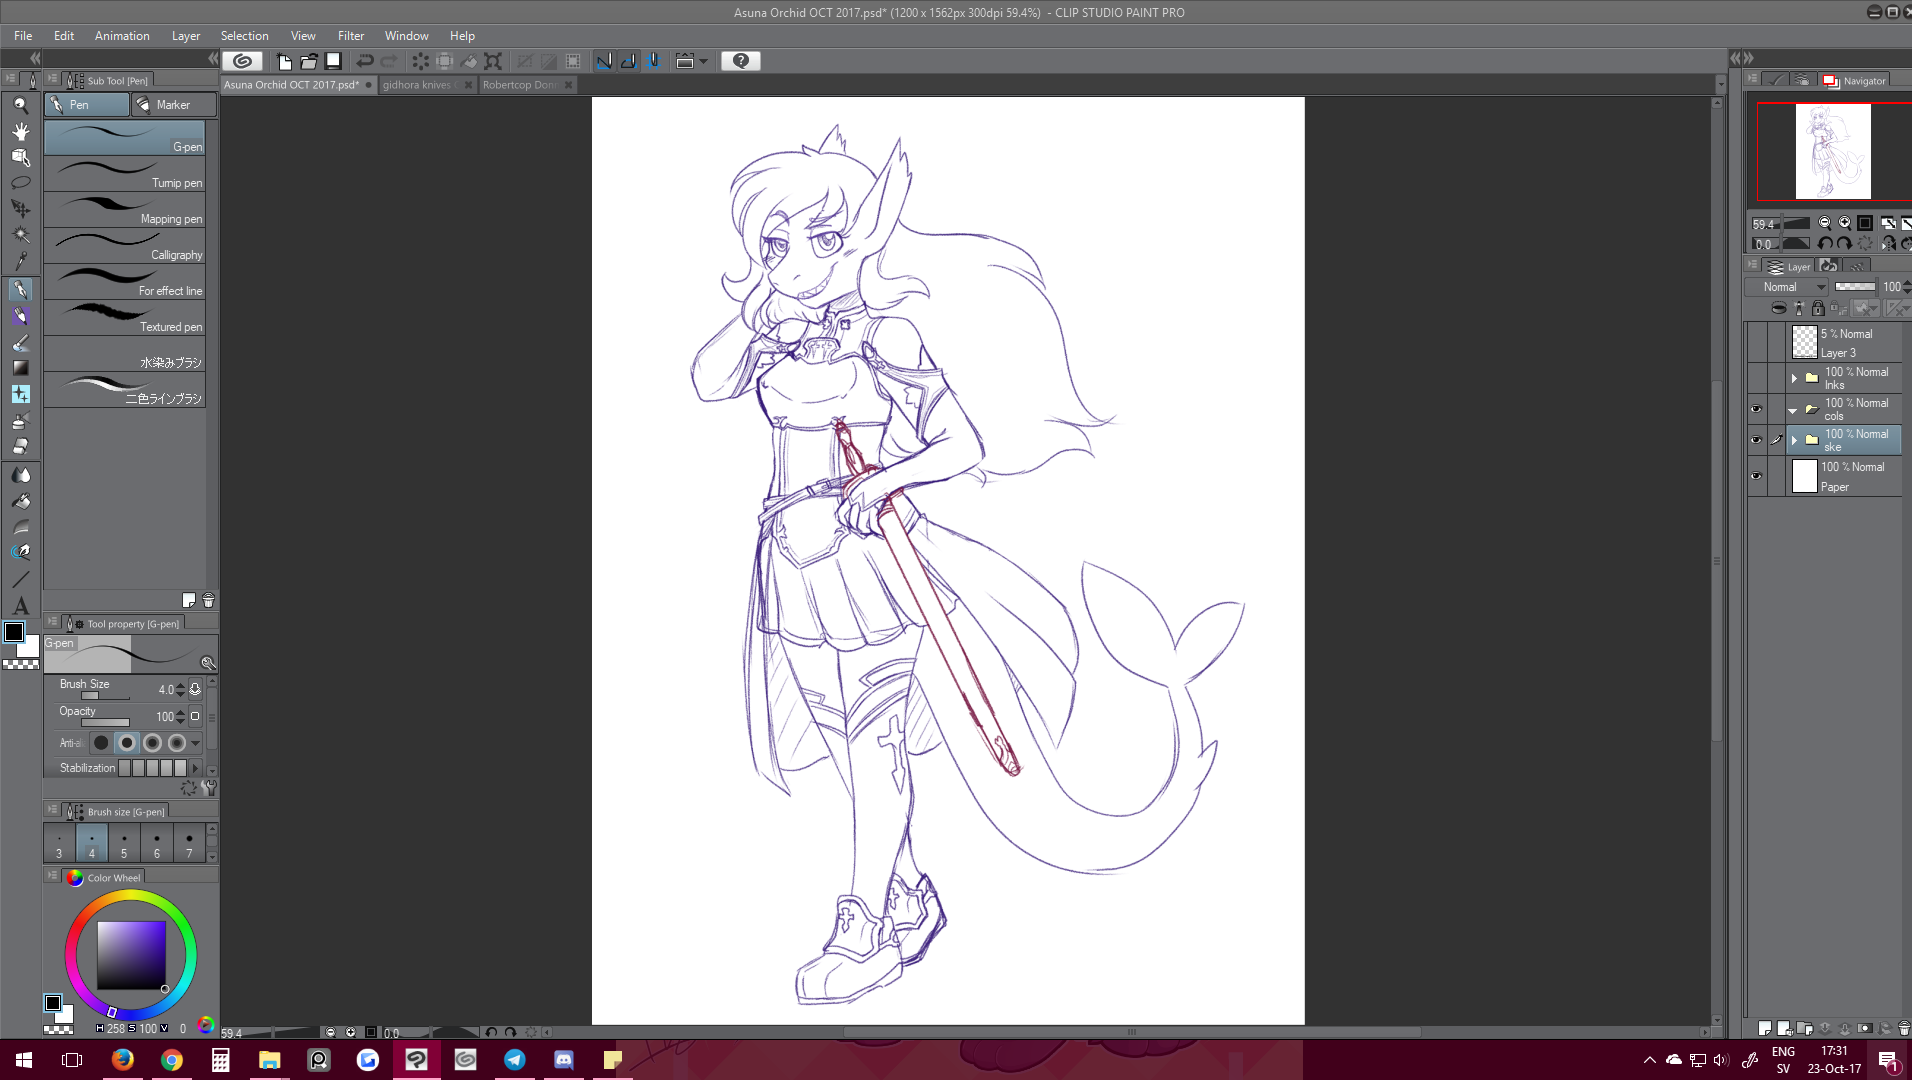Open the Filter menu
The image size is (1912, 1080).
click(x=351, y=35)
